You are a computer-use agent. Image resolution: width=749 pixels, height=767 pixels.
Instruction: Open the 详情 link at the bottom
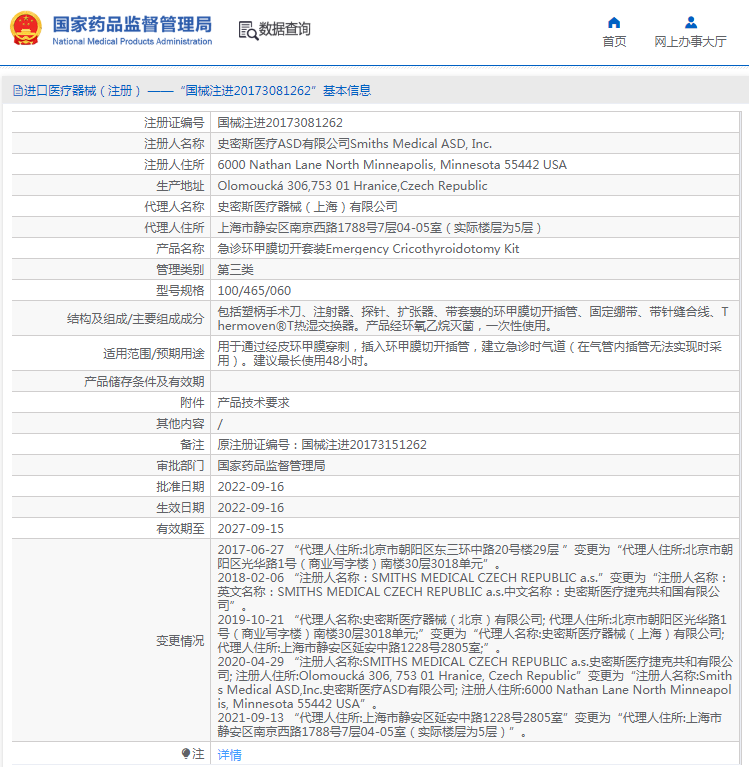click(x=230, y=755)
